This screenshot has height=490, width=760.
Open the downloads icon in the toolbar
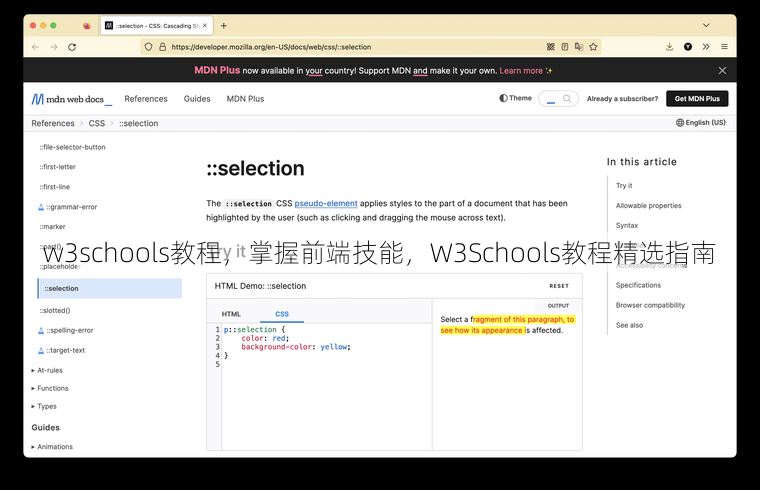[669, 47]
